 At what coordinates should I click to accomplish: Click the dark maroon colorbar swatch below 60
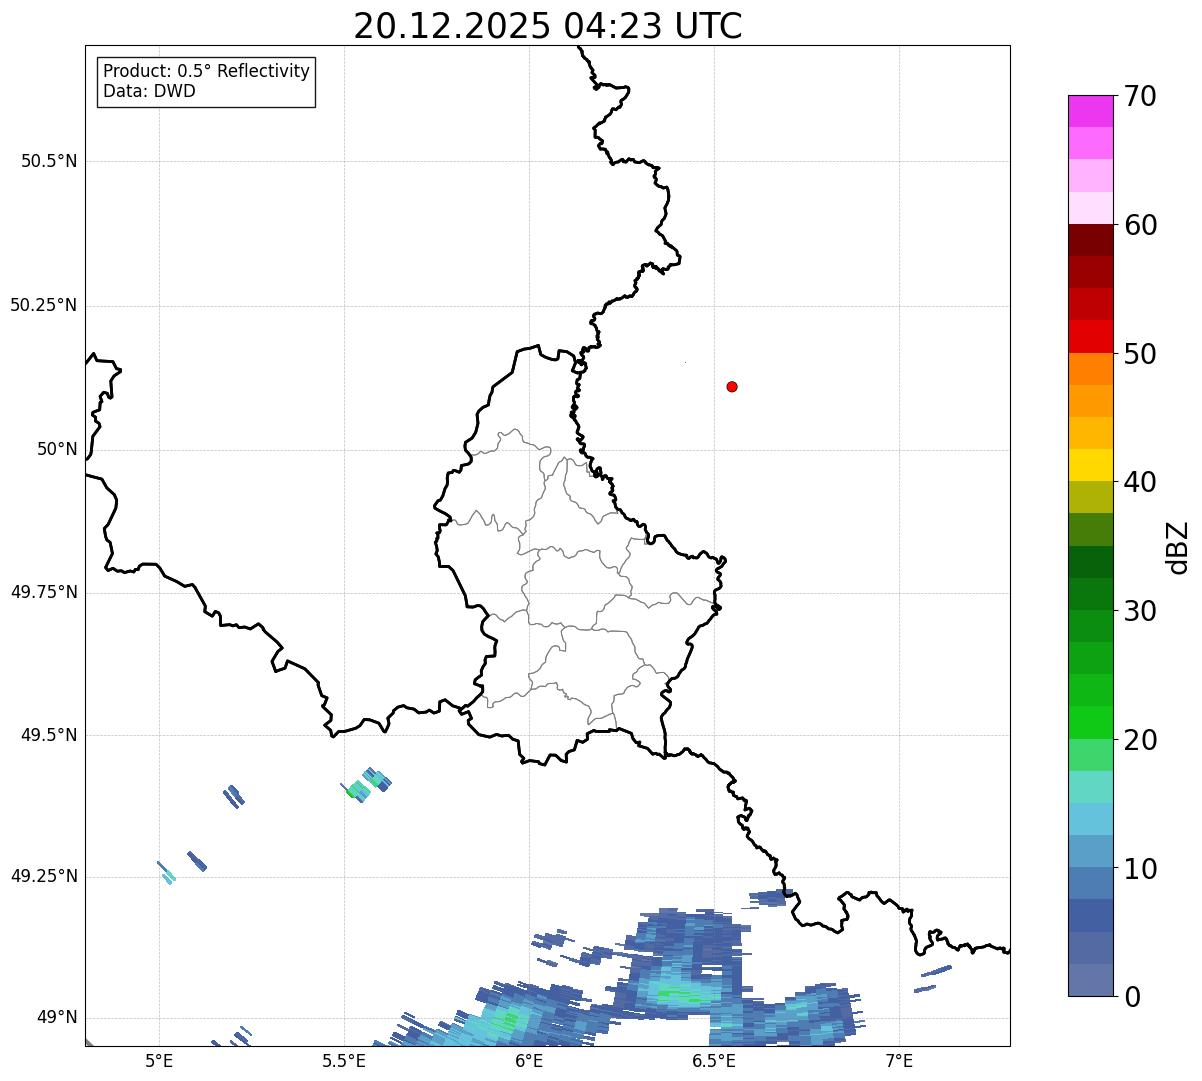pyautogui.click(x=1090, y=240)
